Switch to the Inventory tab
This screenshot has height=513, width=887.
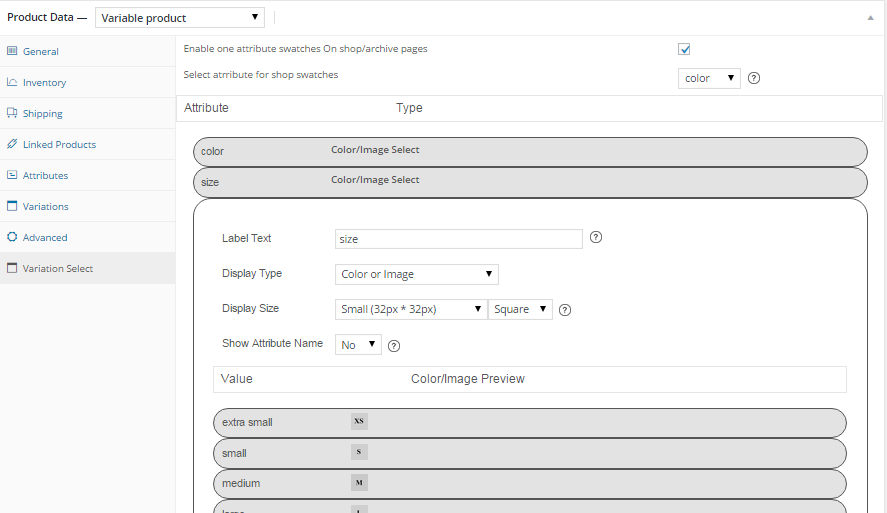44,83
